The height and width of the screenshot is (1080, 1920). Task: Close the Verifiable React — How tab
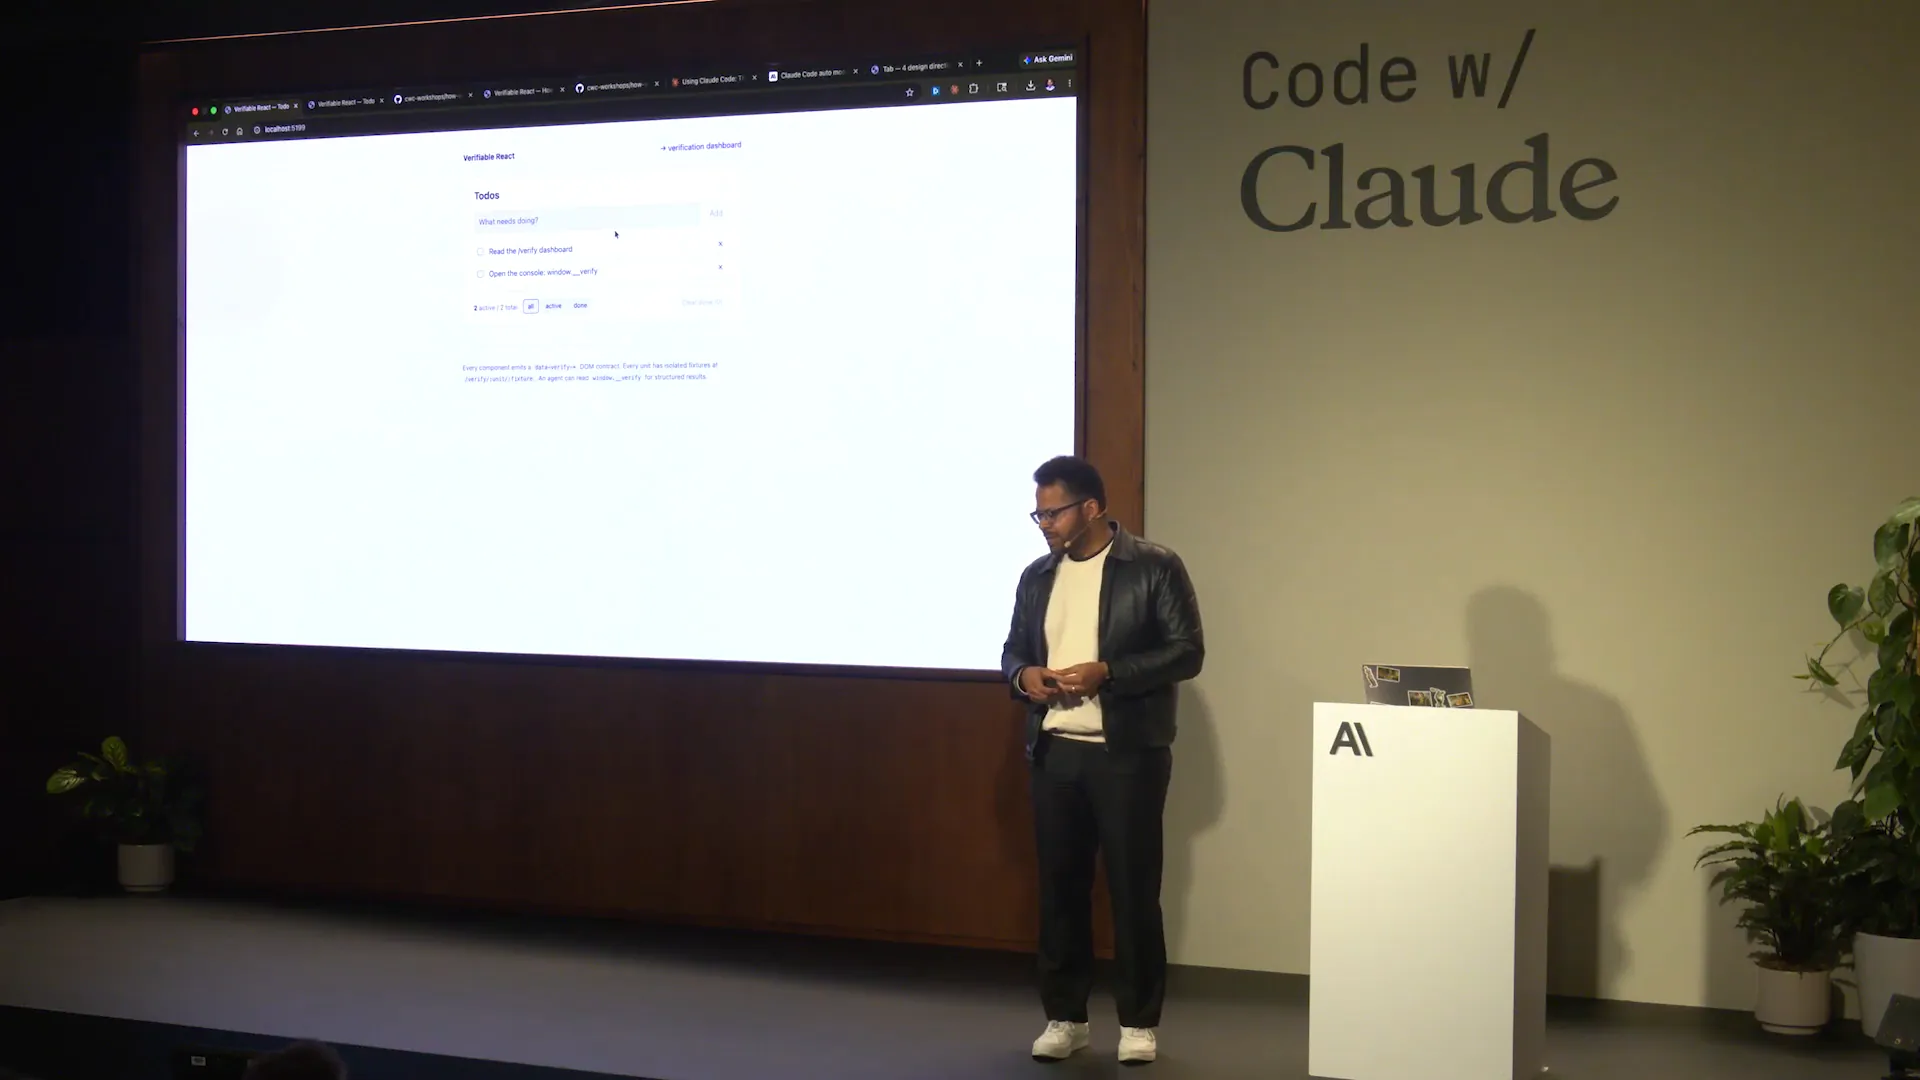coord(562,89)
